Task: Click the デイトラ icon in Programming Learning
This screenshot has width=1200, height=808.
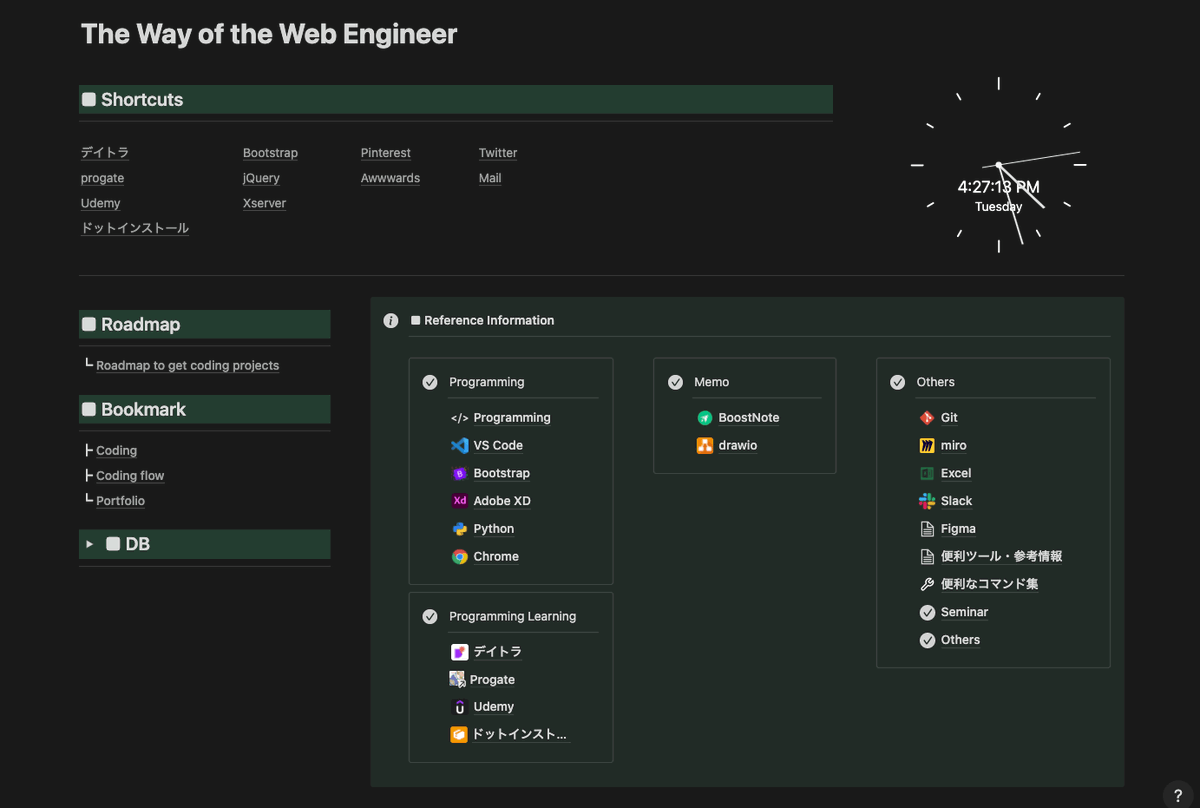Action: click(x=459, y=652)
